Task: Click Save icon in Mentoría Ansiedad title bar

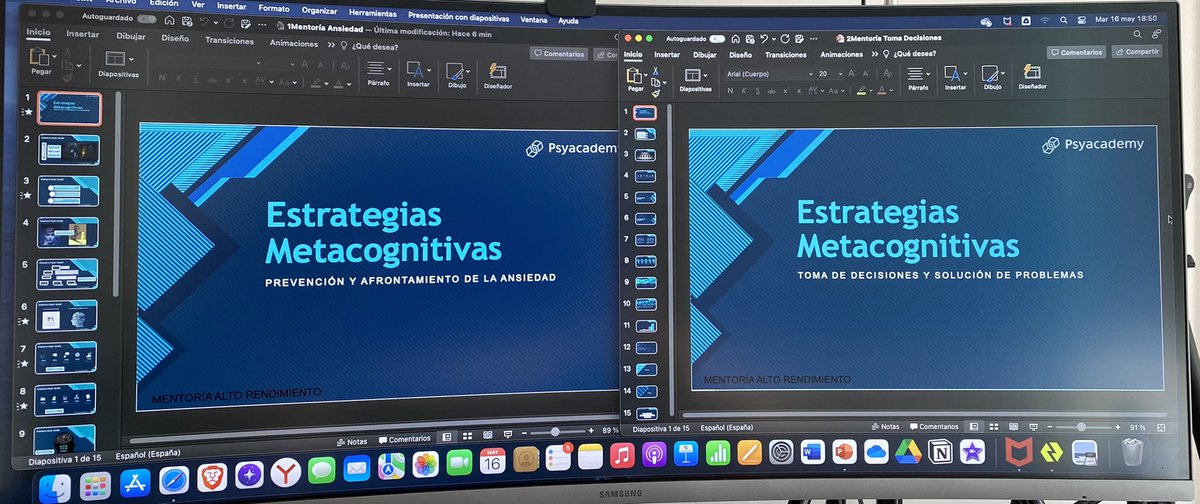Action: (x=189, y=19)
